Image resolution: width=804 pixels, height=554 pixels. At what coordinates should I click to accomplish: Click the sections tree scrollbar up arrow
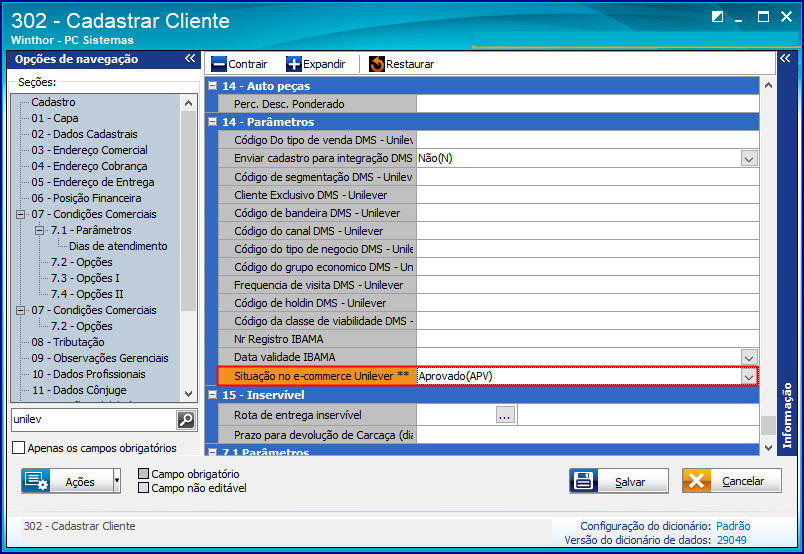click(x=188, y=103)
